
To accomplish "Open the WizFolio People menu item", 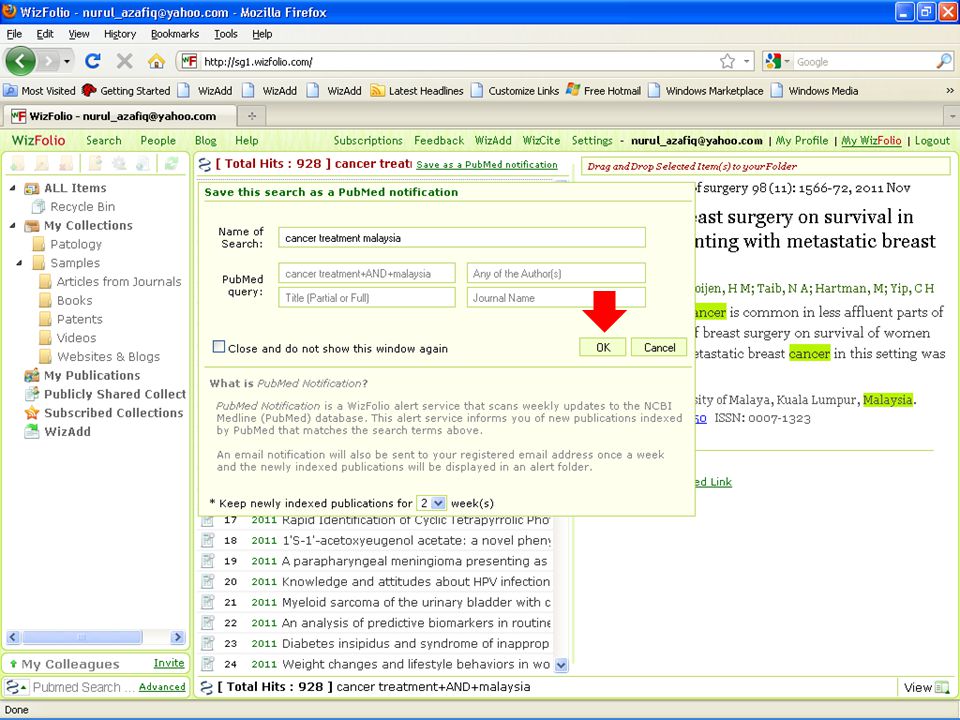I will pos(158,140).
